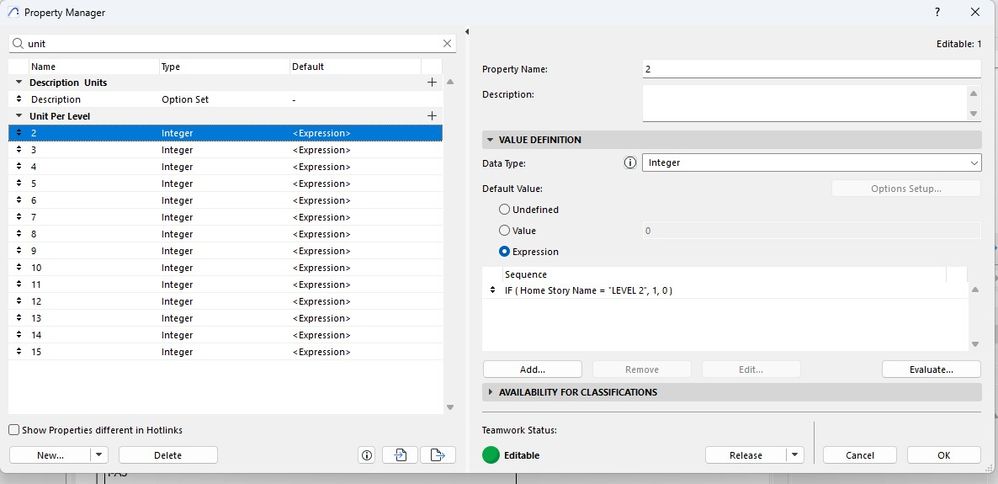Select the Description property row
Viewport: 998px width, 484px height.
click(226, 99)
